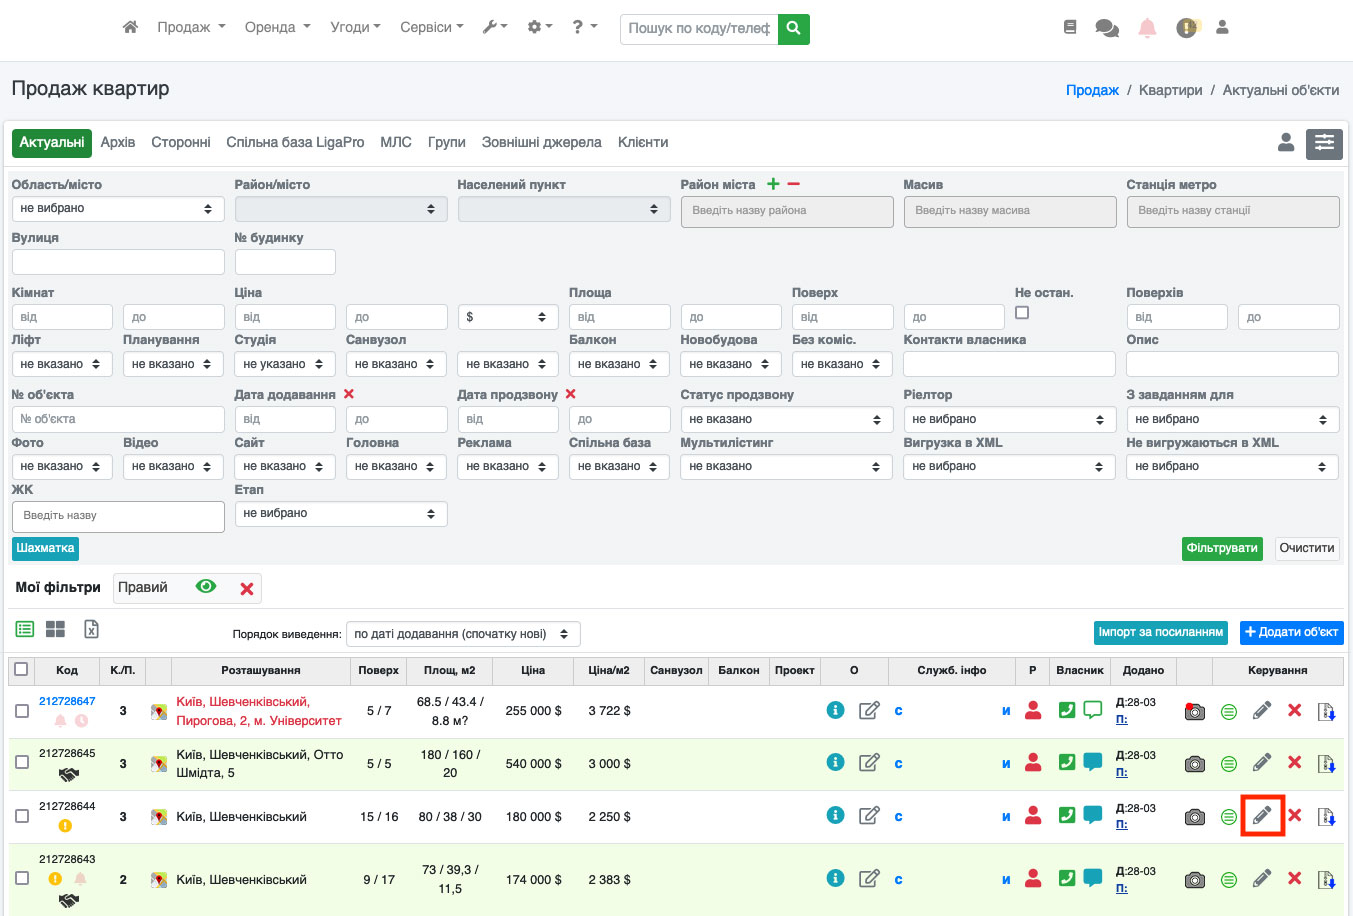Open the Статус продзвону dropdown
1353x916 pixels.
pos(787,419)
